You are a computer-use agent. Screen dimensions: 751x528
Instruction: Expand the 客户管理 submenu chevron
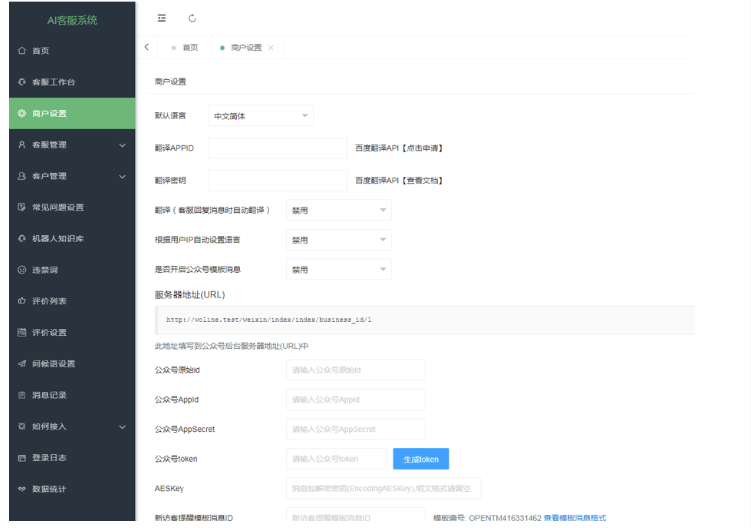click(122, 176)
